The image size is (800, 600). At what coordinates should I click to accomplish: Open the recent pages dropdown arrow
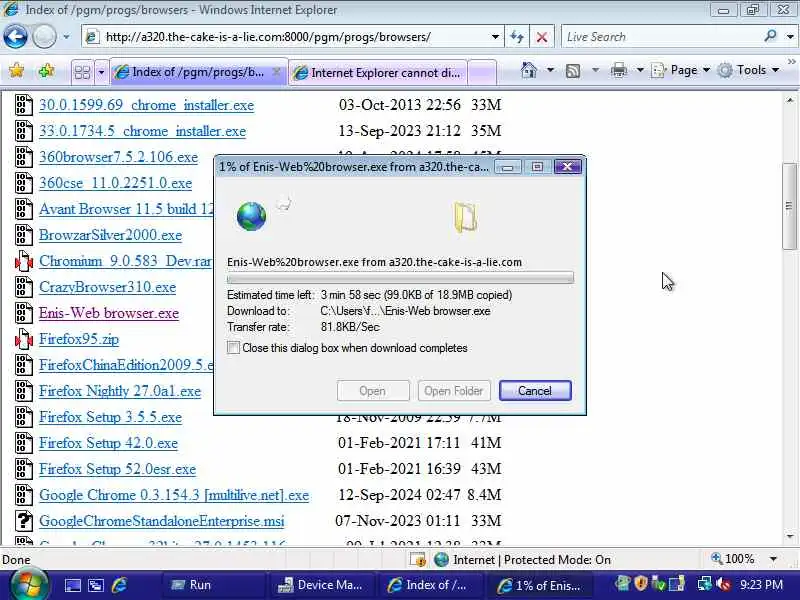(66, 37)
